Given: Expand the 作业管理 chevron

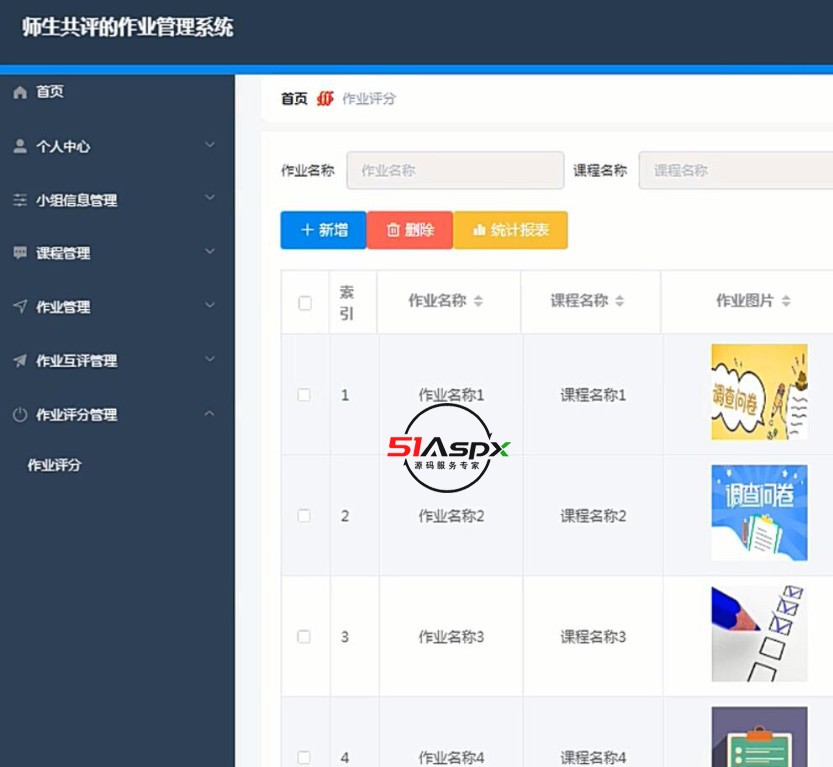Looking at the screenshot, I should coord(210,305).
